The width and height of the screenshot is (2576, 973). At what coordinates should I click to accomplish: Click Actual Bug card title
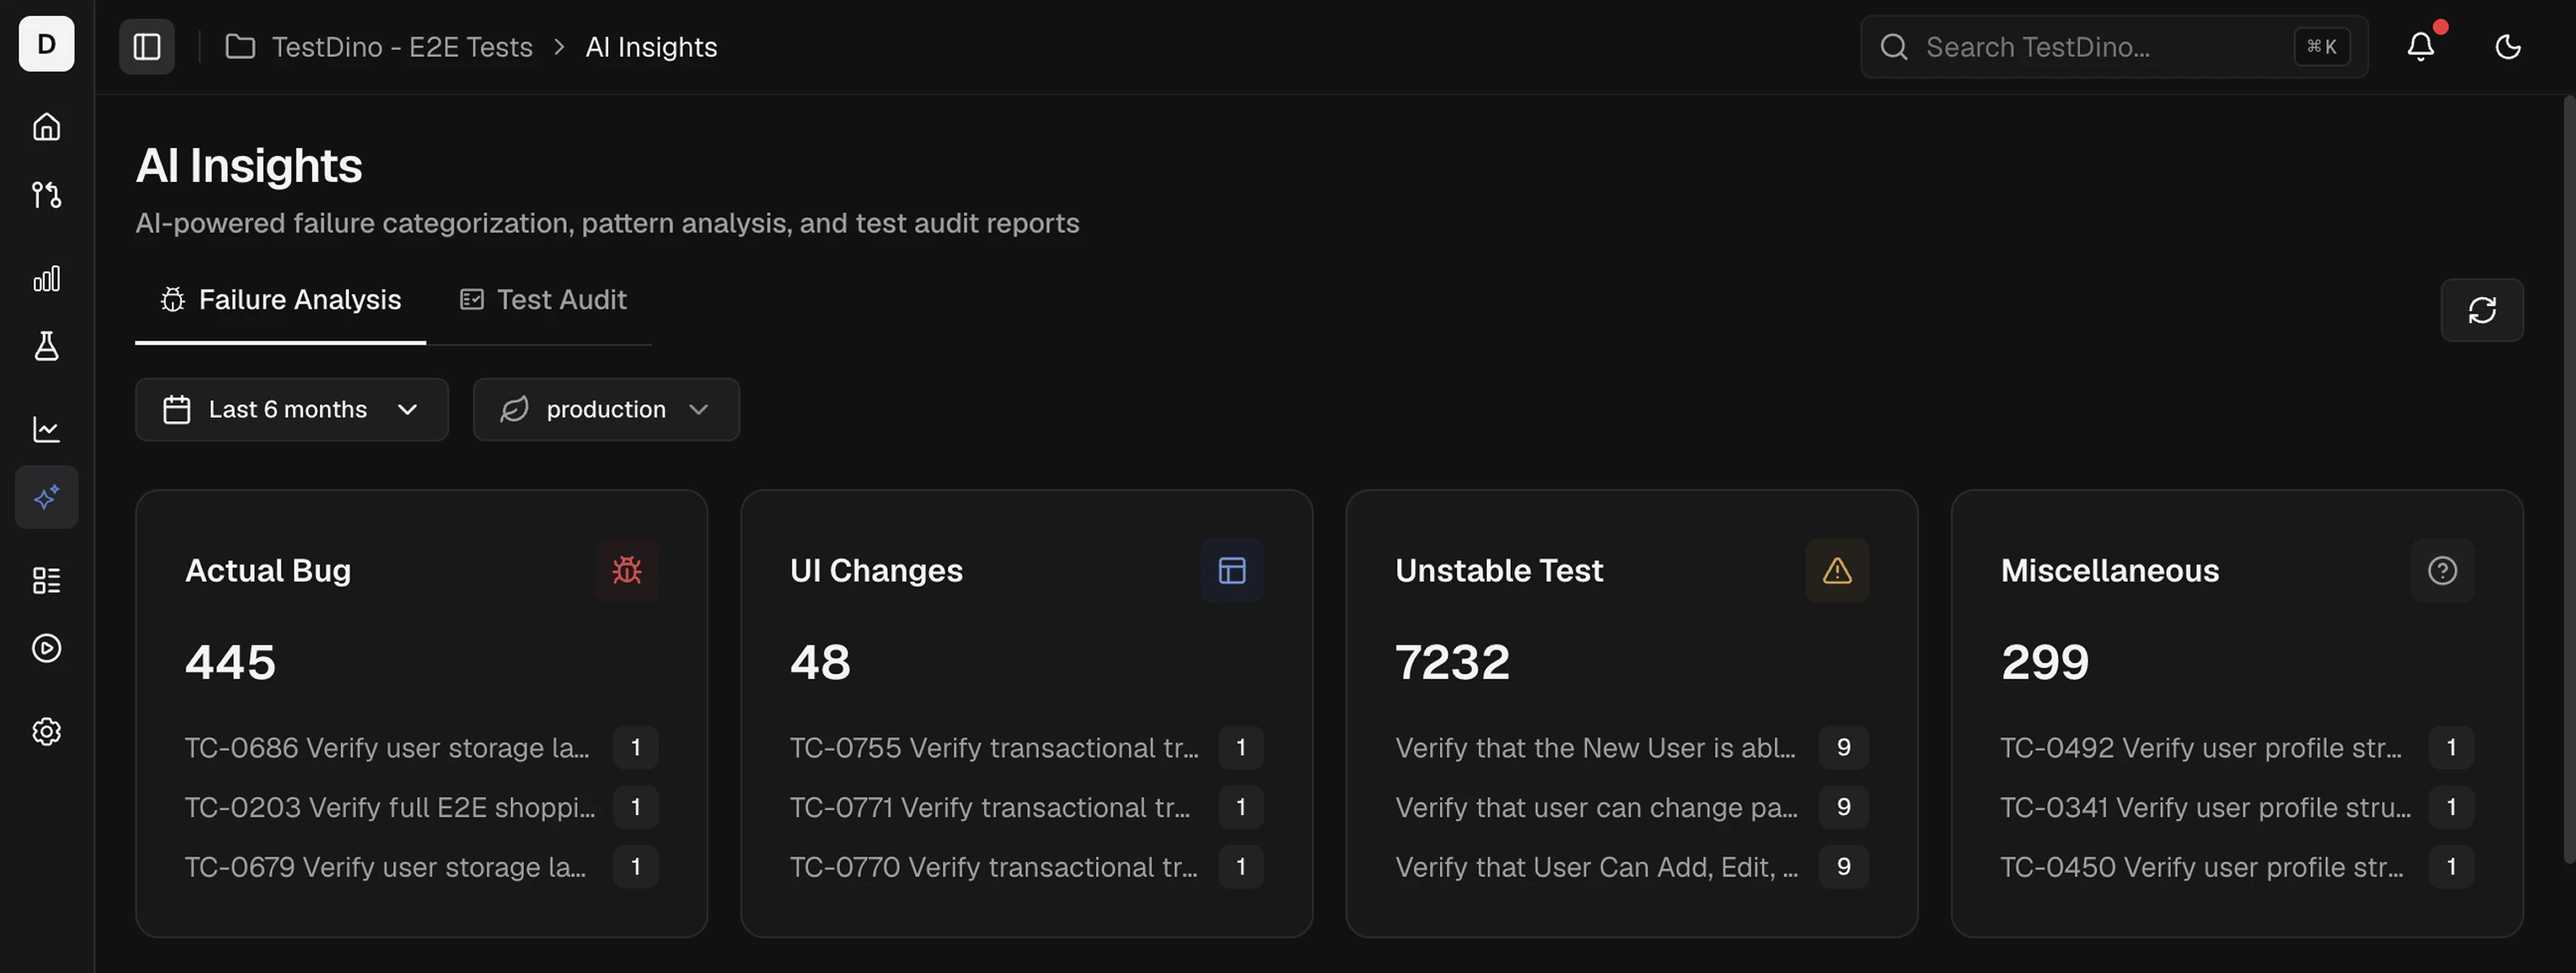point(268,570)
